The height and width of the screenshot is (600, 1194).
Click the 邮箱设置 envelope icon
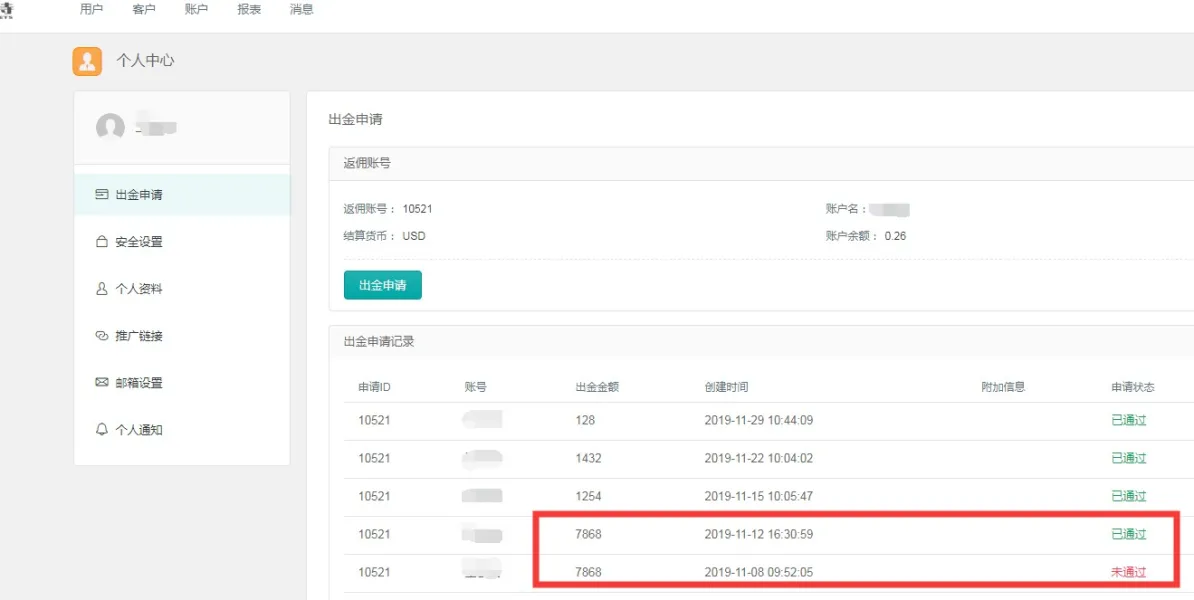101,383
